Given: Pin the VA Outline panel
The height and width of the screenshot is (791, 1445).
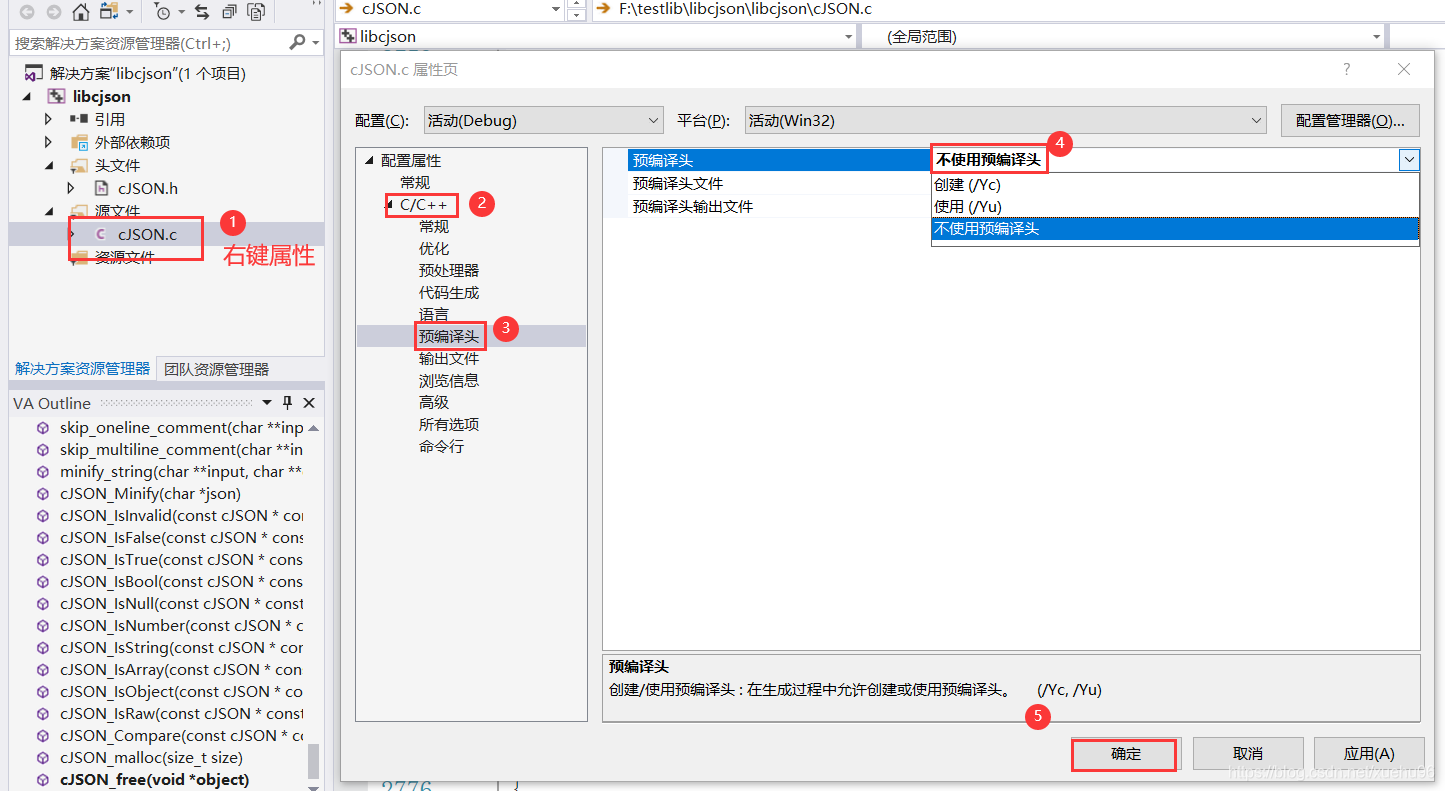Looking at the screenshot, I should tap(288, 403).
